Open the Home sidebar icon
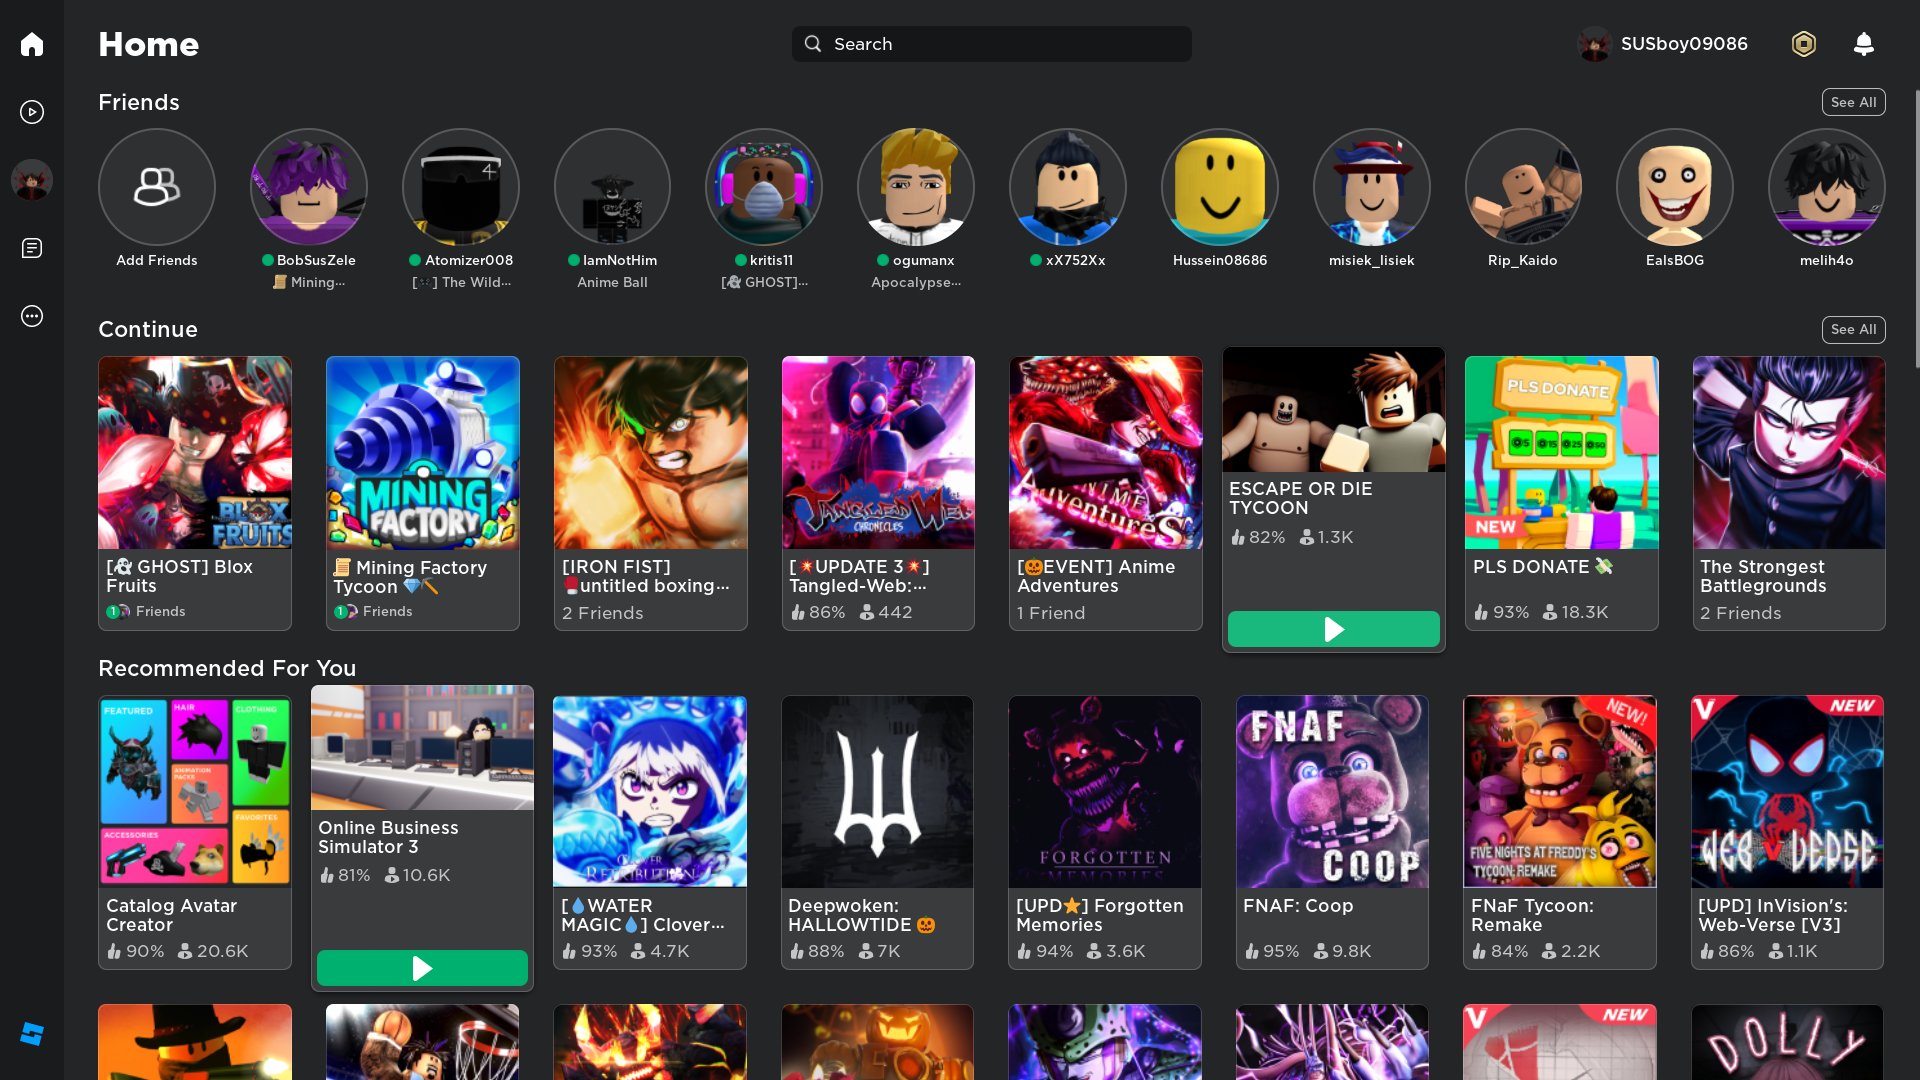 coord(32,44)
